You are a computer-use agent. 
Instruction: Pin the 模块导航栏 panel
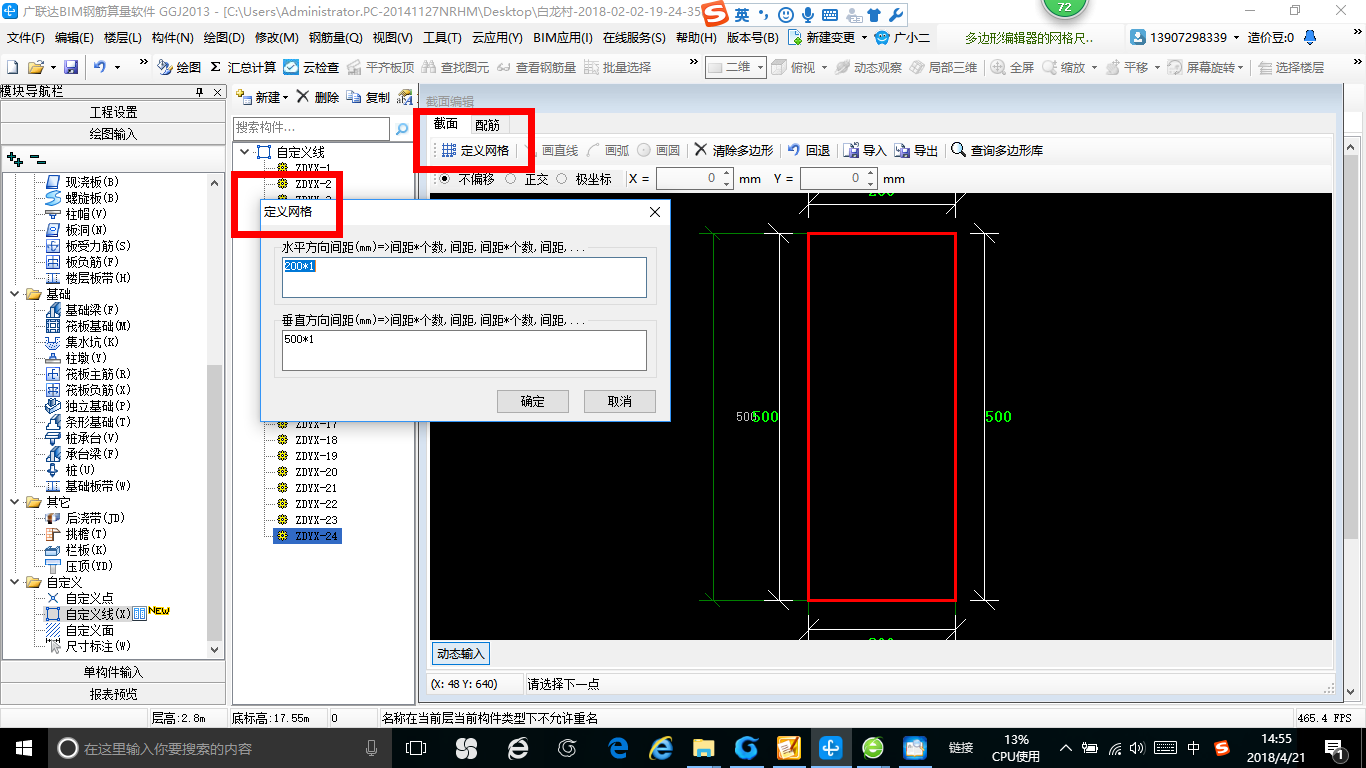click(x=199, y=91)
